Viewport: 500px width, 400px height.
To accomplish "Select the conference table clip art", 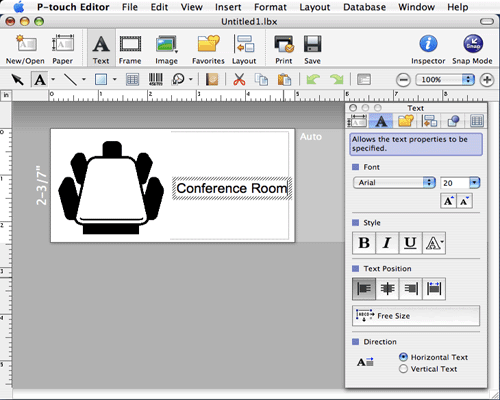I will [111, 187].
